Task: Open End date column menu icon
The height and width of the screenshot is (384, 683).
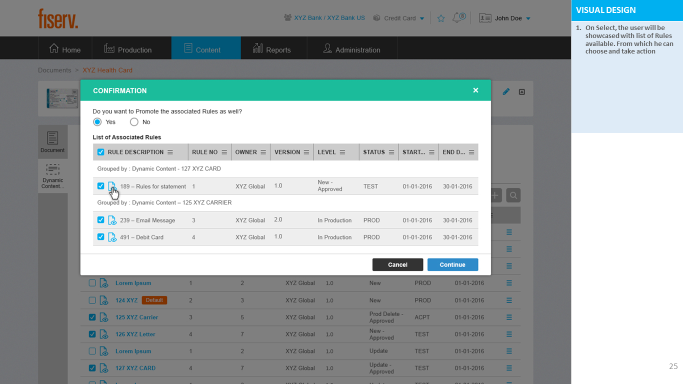Action: [x=471, y=152]
